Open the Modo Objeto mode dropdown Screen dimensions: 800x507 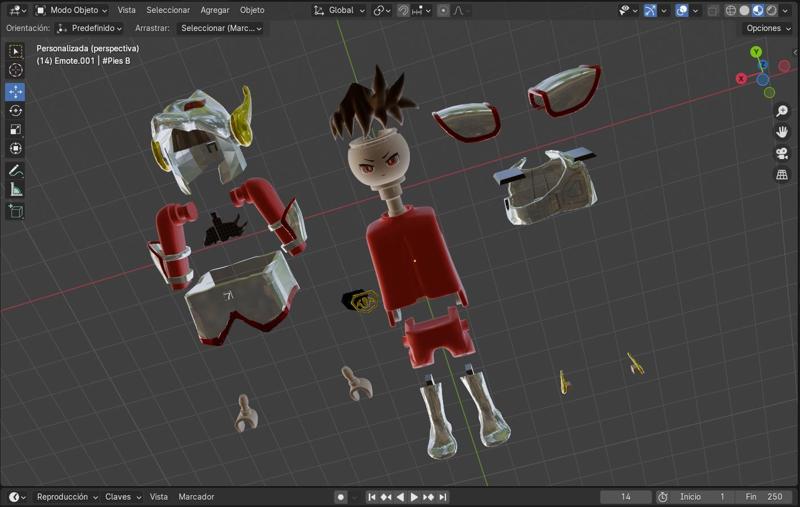click(72, 10)
